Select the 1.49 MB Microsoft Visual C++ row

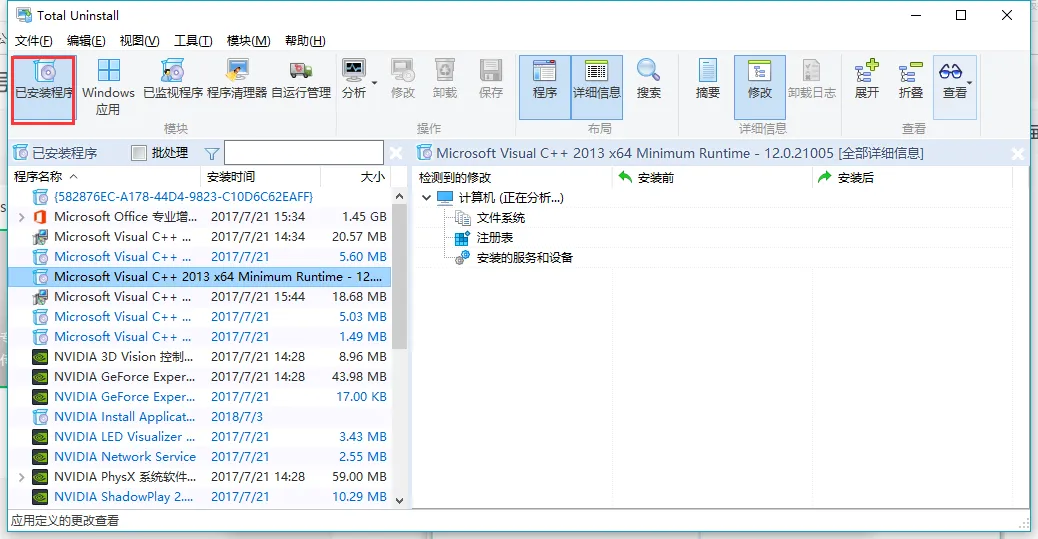pyautogui.click(x=200, y=336)
